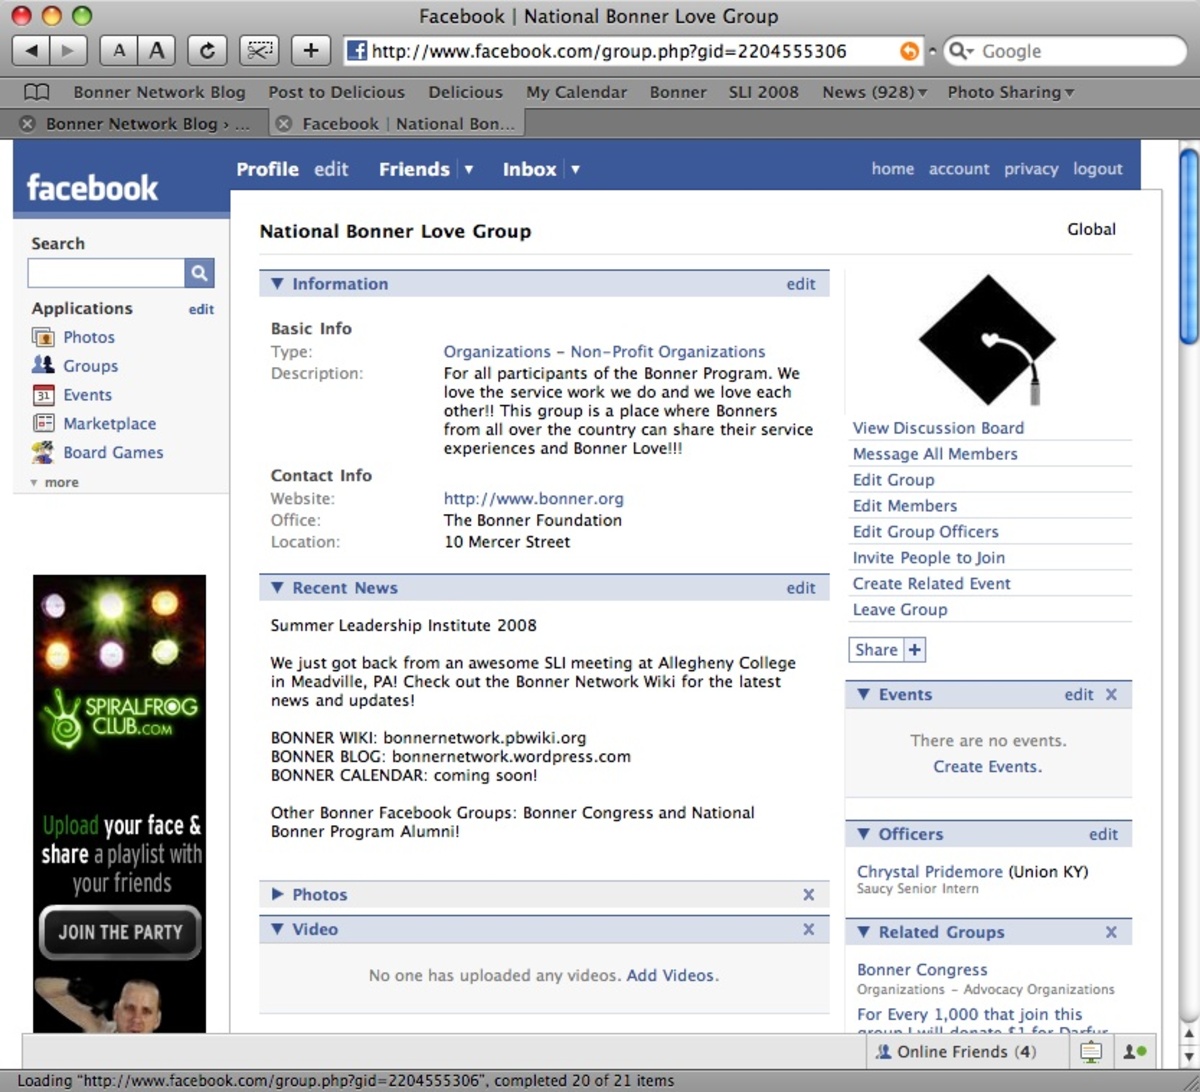Hide the Video section with its X

tap(808, 929)
